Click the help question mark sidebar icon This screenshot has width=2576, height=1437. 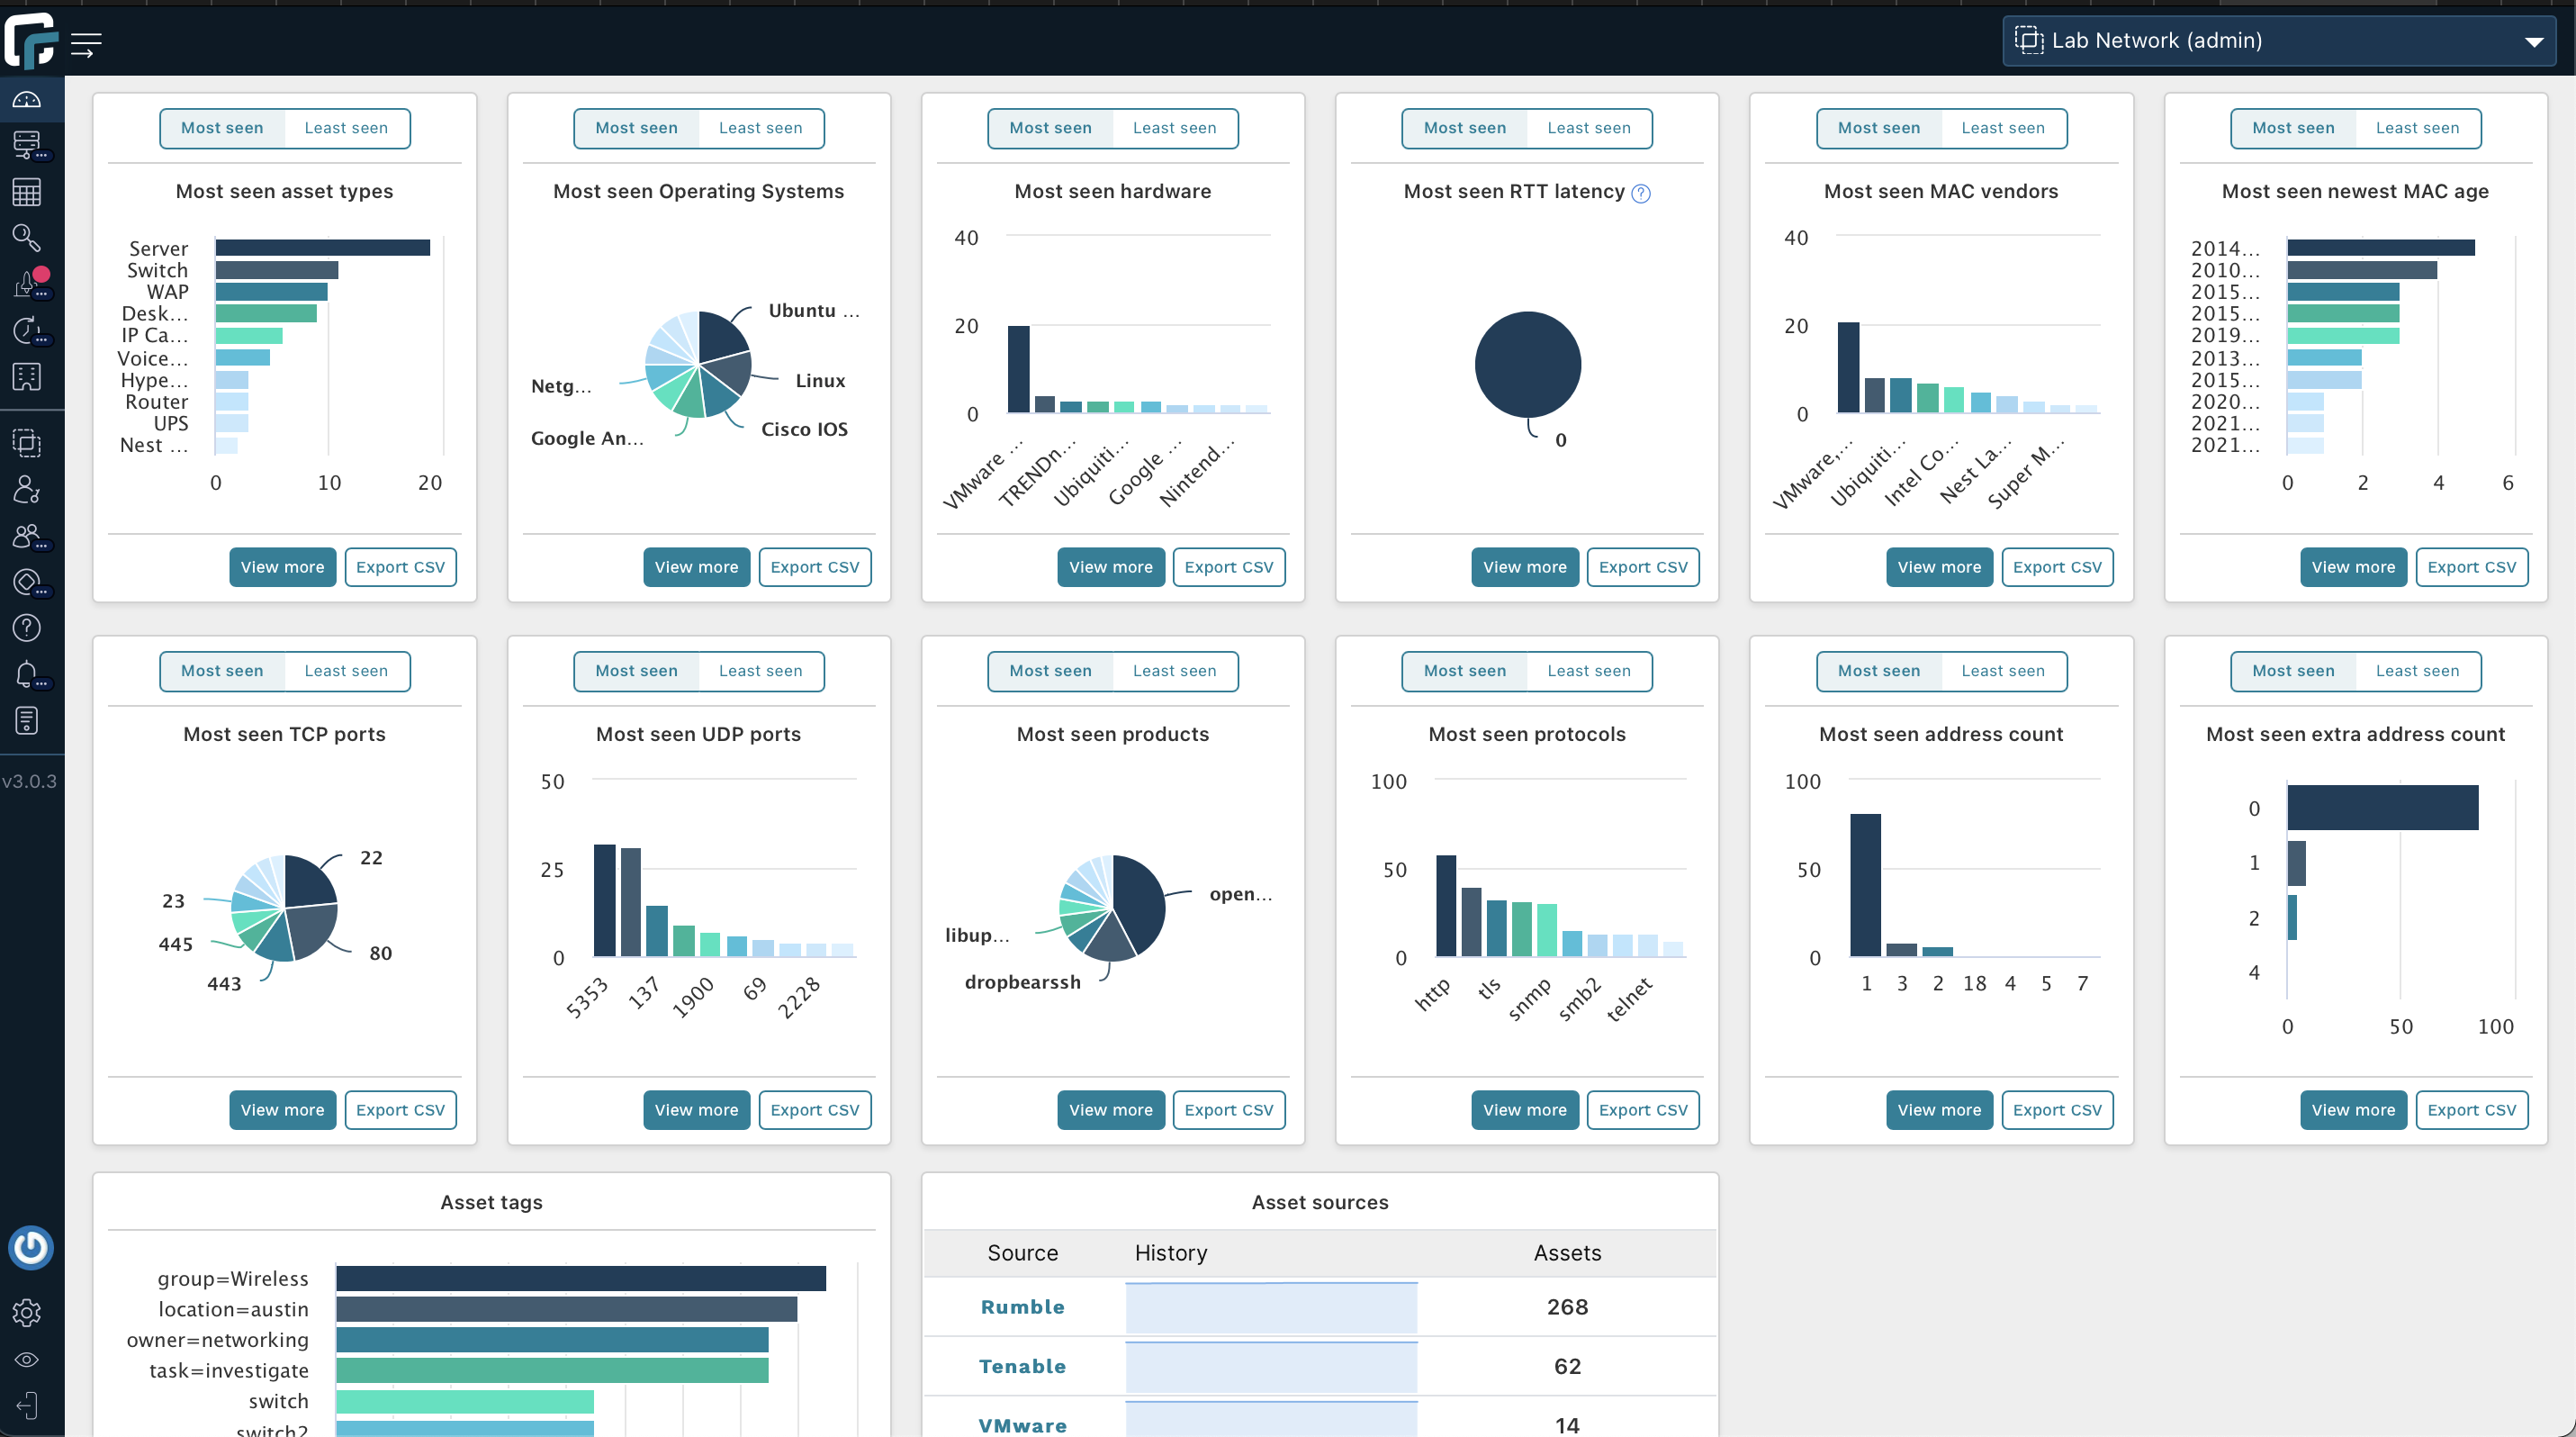27,628
